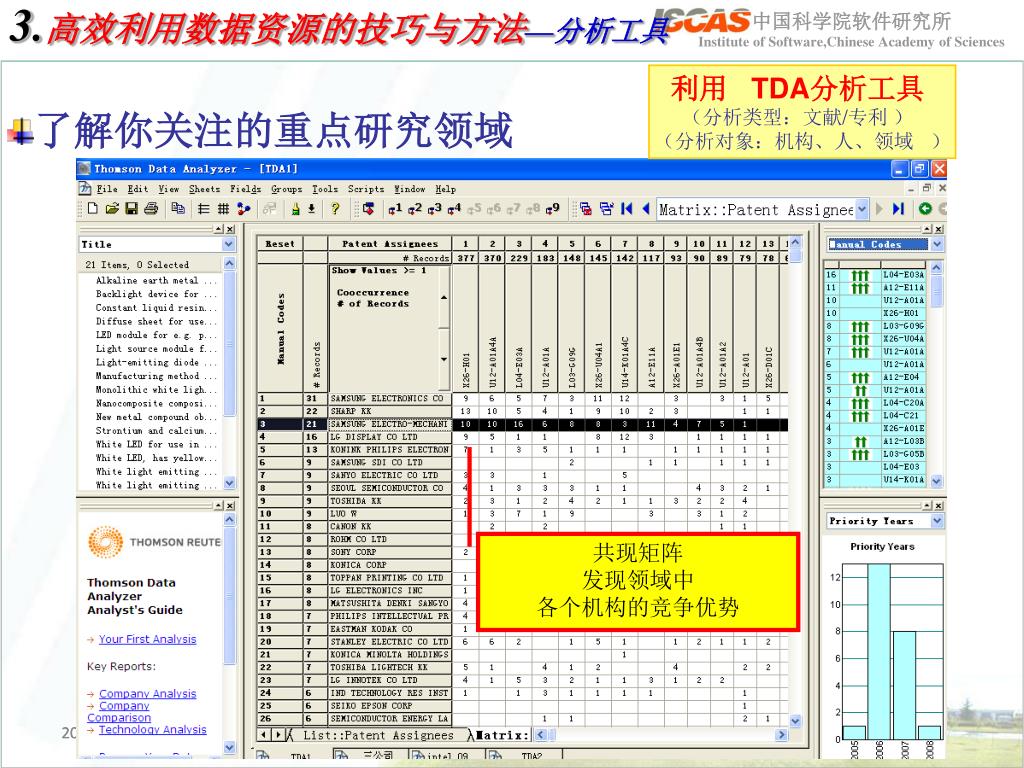The height and width of the screenshot is (768, 1024).
Task: Open the Tools menu
Action: (325, 189)
